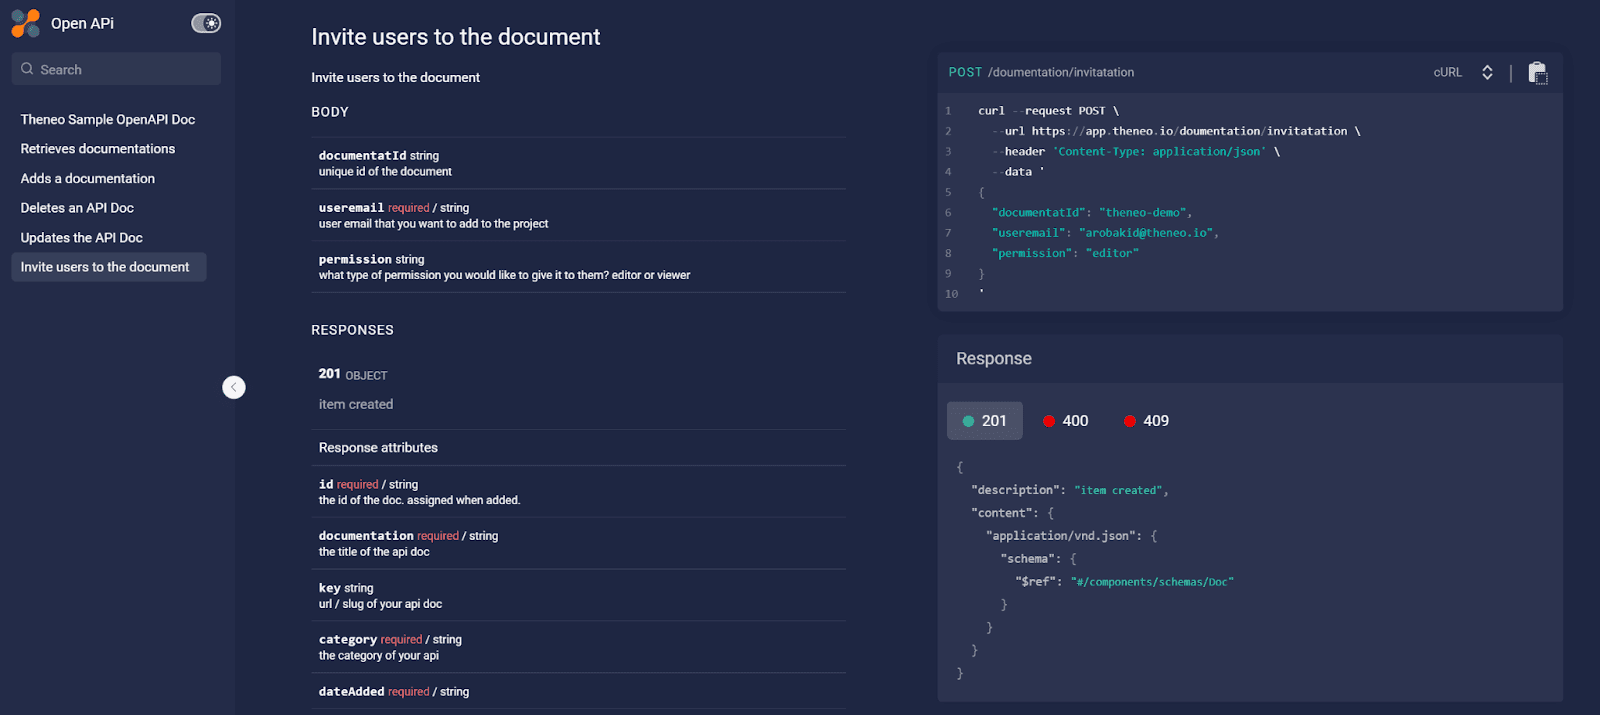
Task: Click the "theneo-demo" value in request
Action: click(x=1145, y=213)
